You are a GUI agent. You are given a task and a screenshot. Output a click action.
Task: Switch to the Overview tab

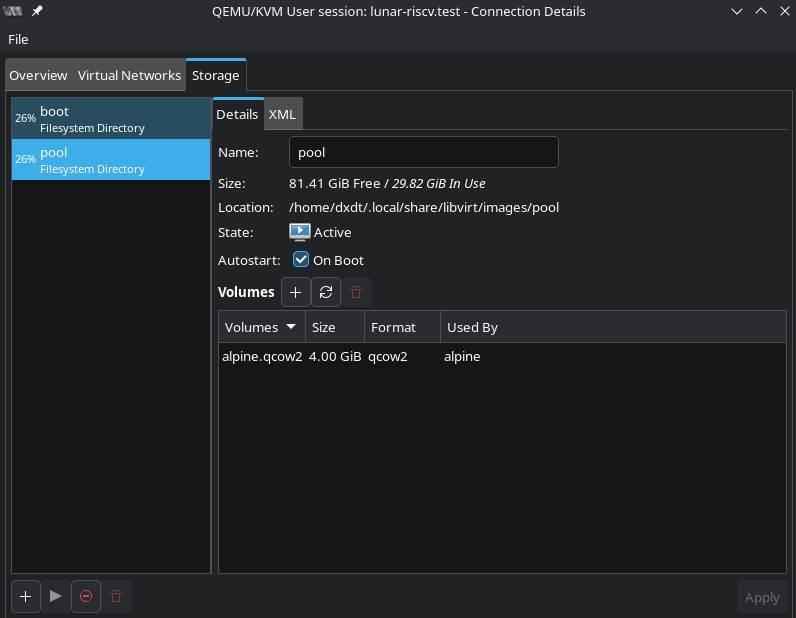pos(38,75)
